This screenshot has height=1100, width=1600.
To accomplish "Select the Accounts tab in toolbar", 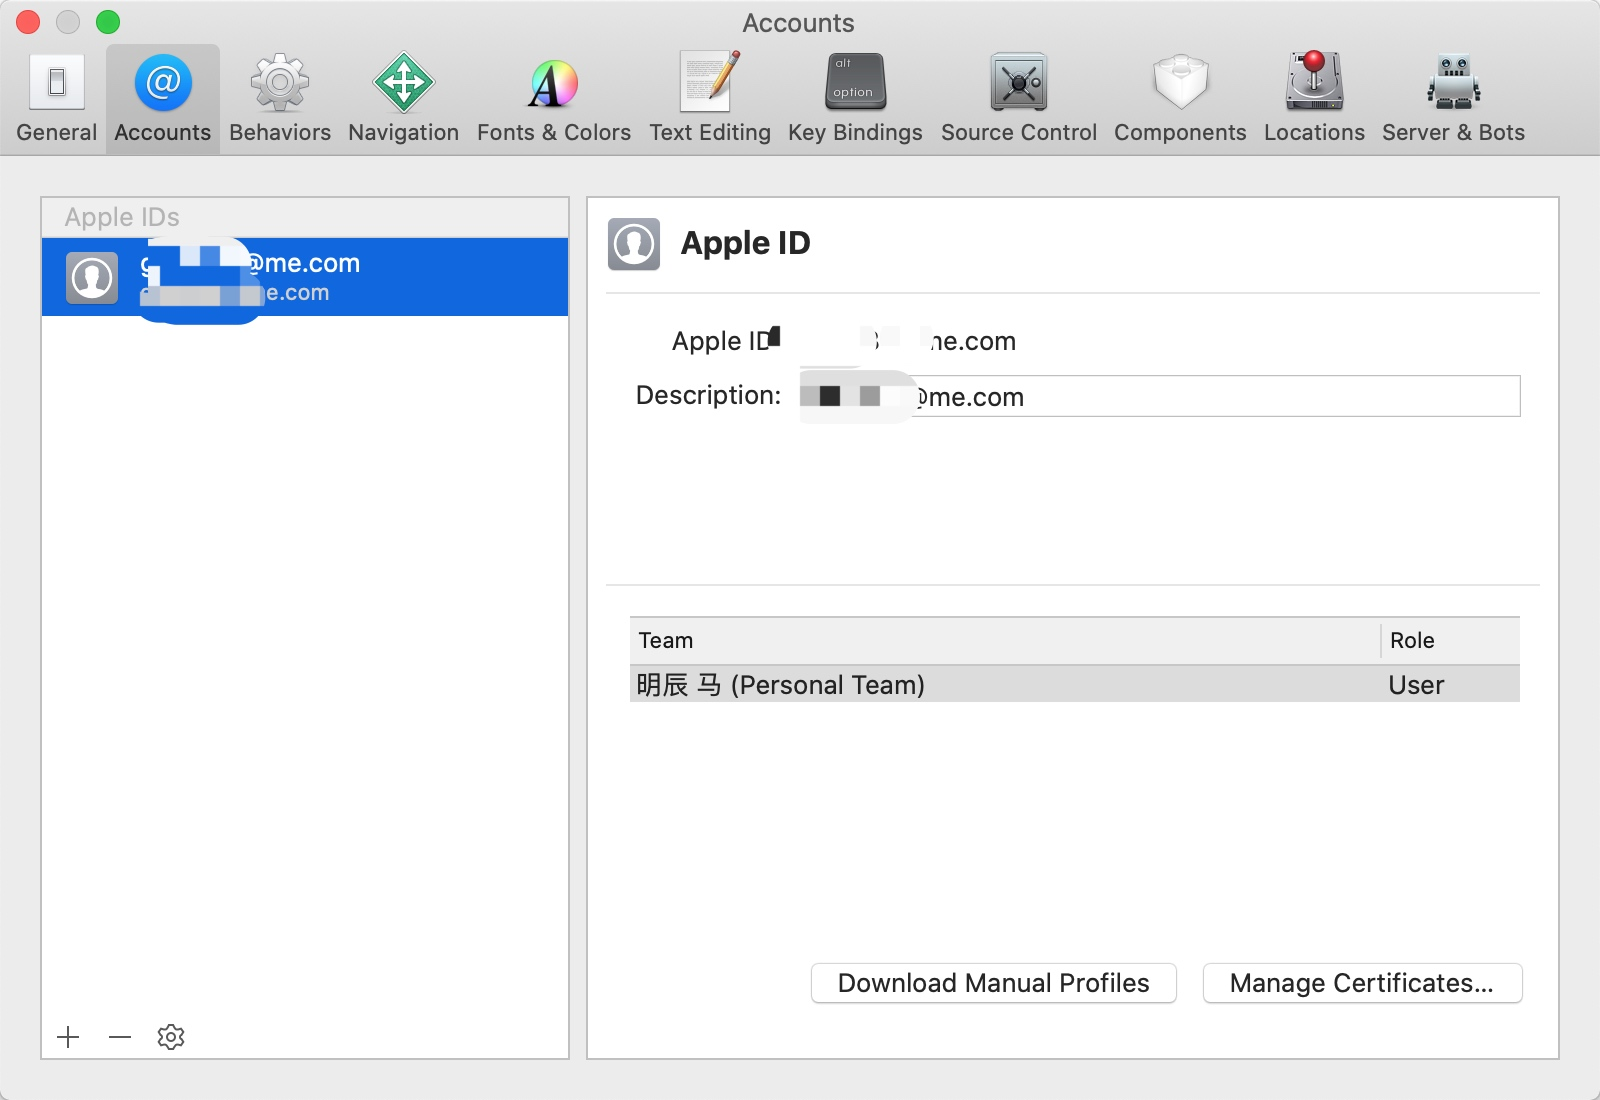I will coord(163,99).
